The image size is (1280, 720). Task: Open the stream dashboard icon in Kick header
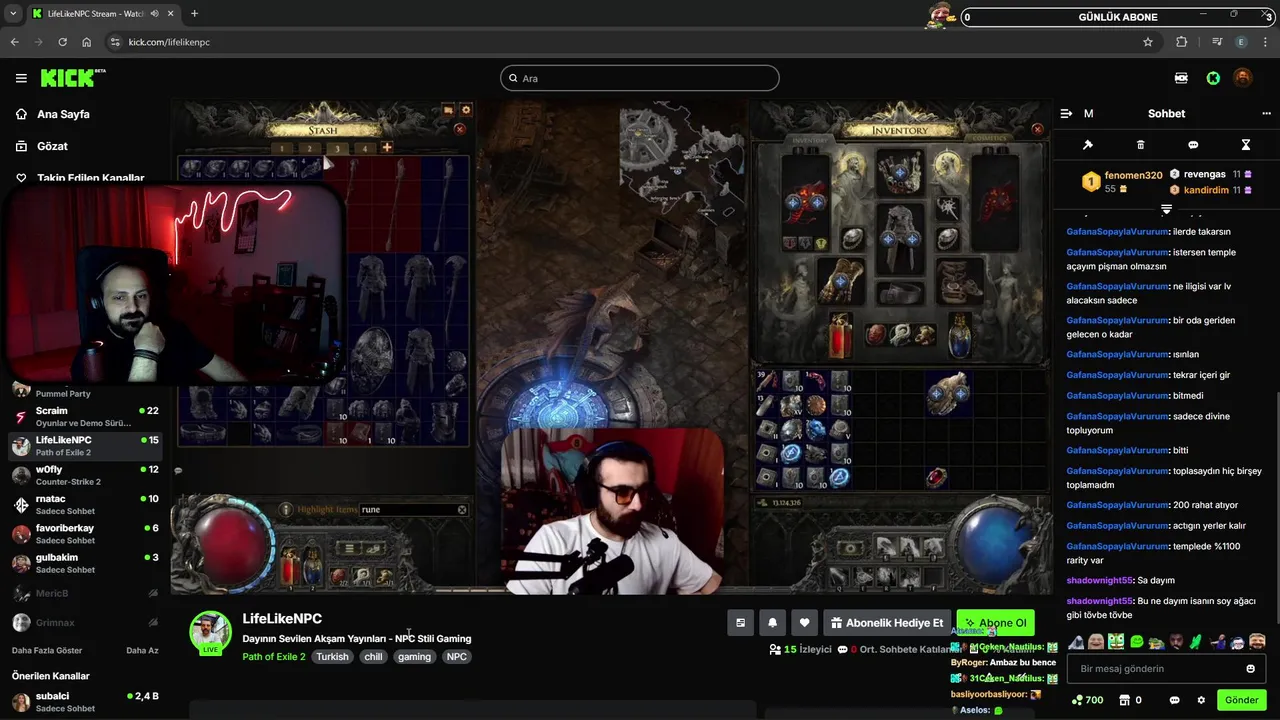pyautogui.click(x=1181, y=78)
